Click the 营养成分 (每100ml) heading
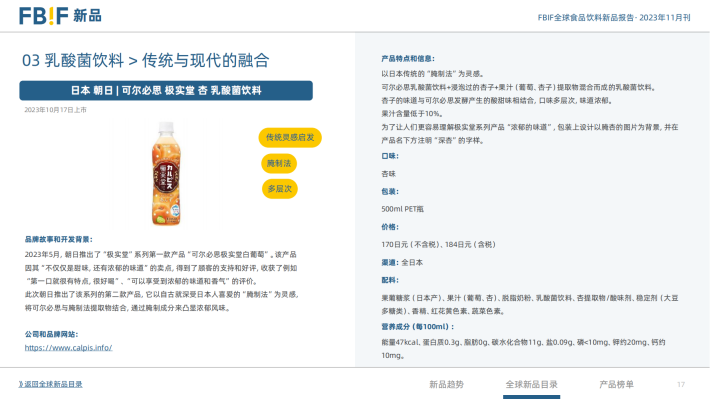710x399 pixels. [x=417, y=327]
